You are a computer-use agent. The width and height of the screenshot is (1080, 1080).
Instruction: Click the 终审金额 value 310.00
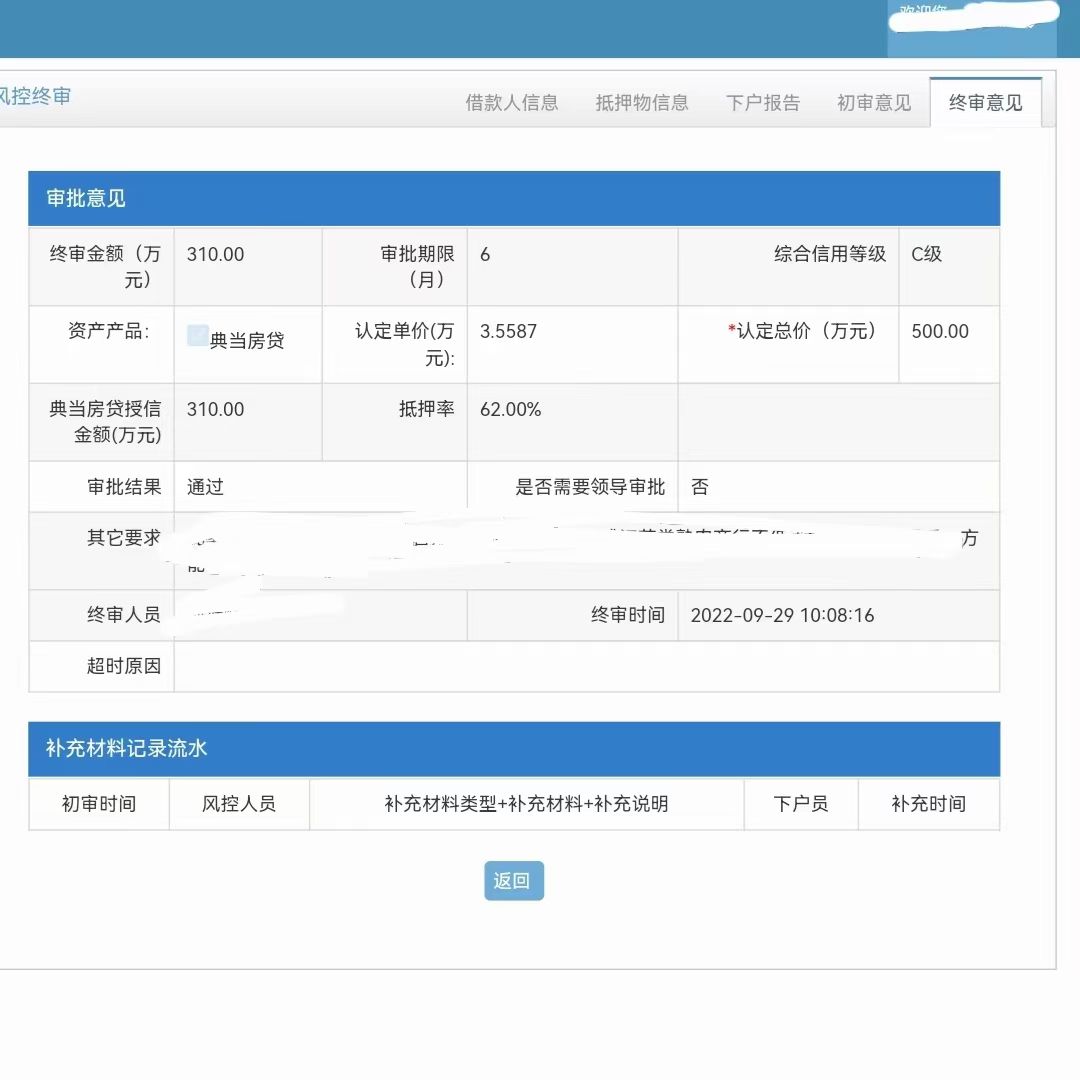coord(215,254)
